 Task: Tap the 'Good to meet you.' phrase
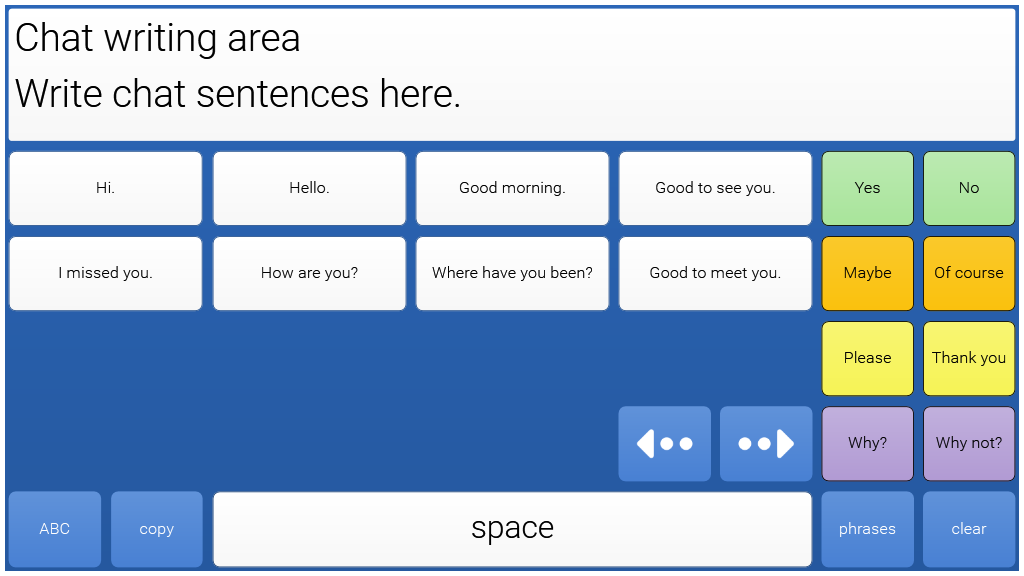715,273
